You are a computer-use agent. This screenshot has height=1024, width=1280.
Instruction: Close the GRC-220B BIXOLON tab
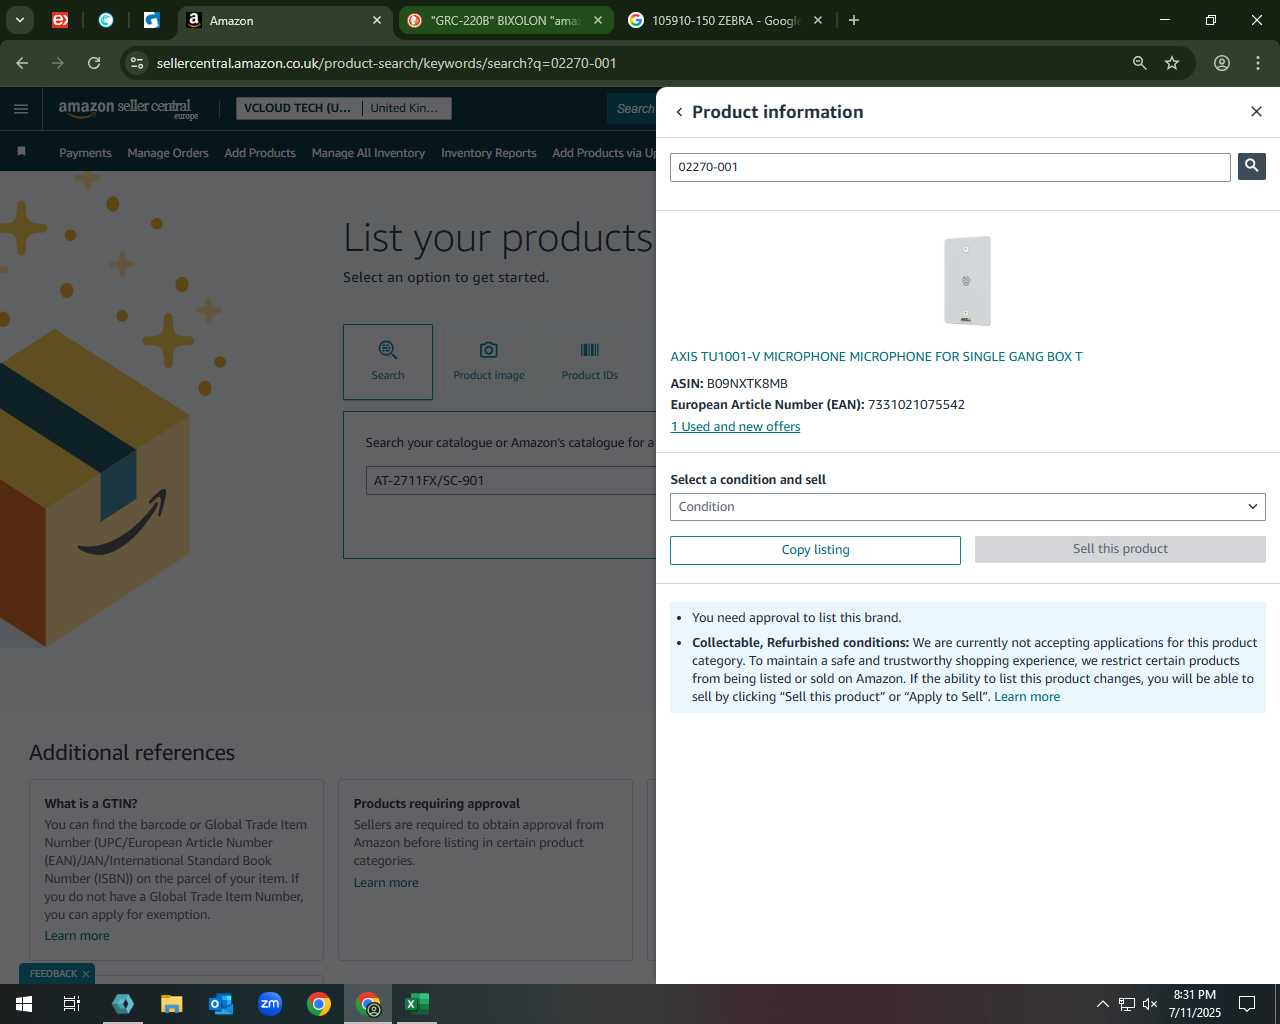(x=598, y=20)
